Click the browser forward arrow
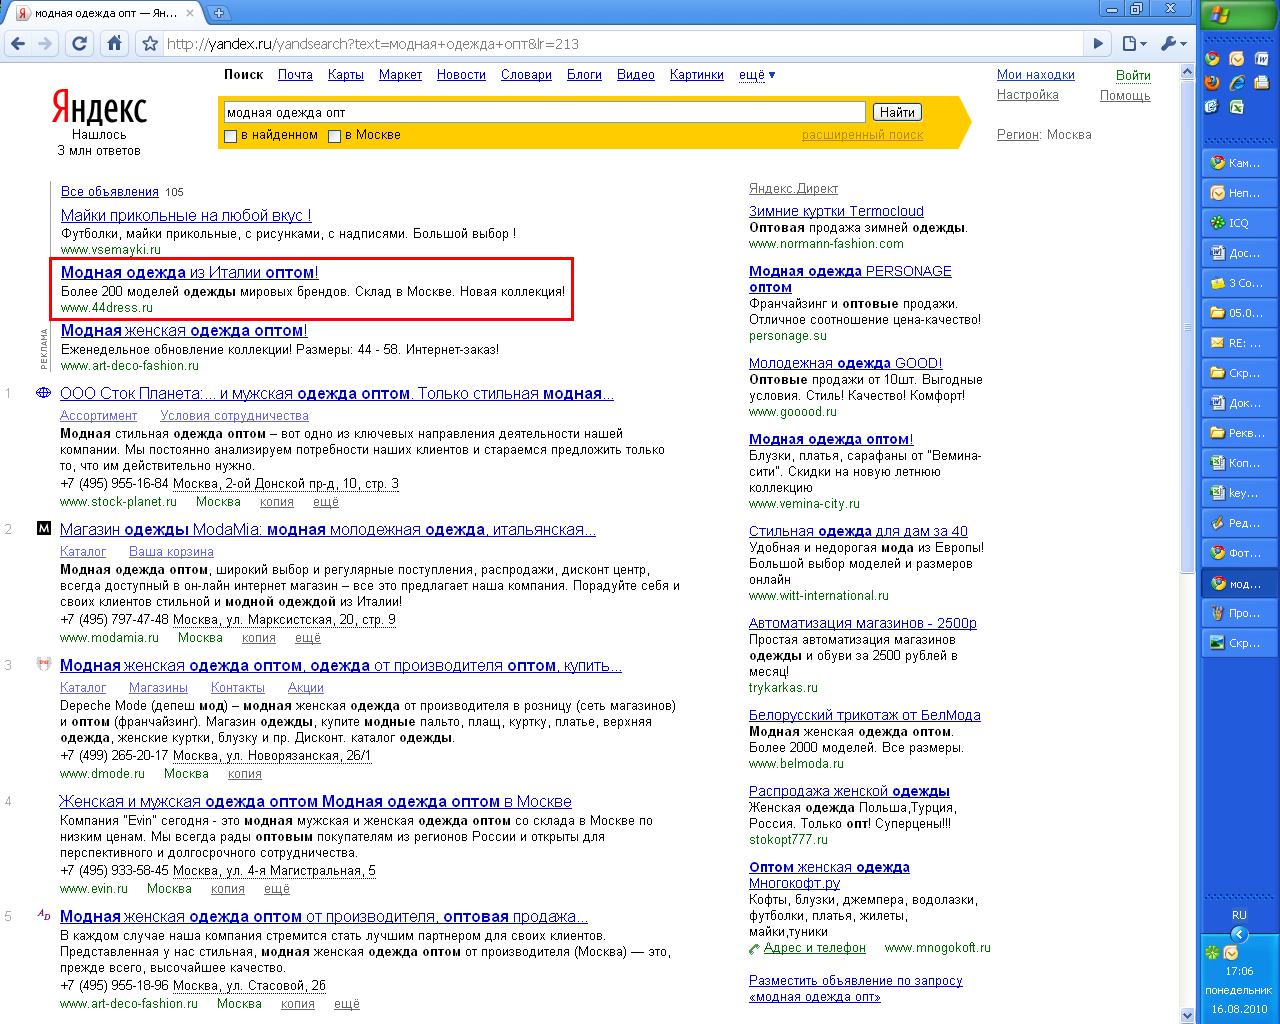1280x1024 pixels. pos(46,43)
